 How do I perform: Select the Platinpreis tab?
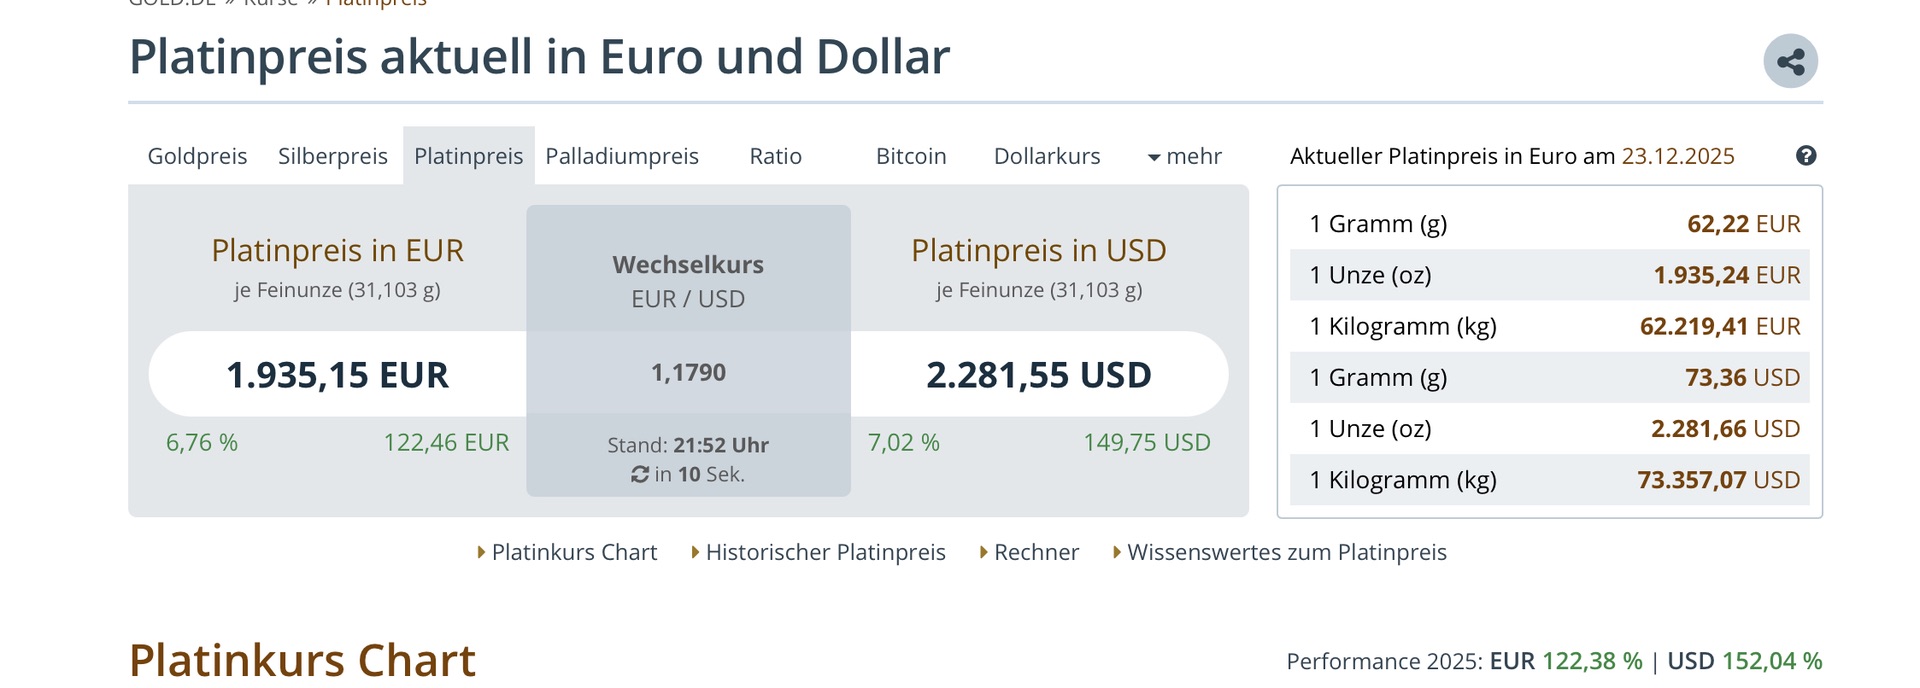[468, 156]
